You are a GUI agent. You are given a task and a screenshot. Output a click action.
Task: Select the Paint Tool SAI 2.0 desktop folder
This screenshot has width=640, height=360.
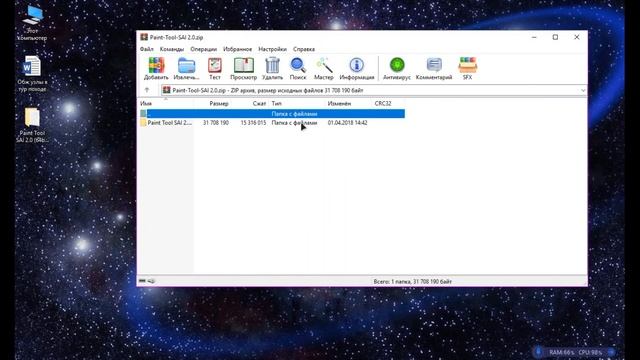32,125
